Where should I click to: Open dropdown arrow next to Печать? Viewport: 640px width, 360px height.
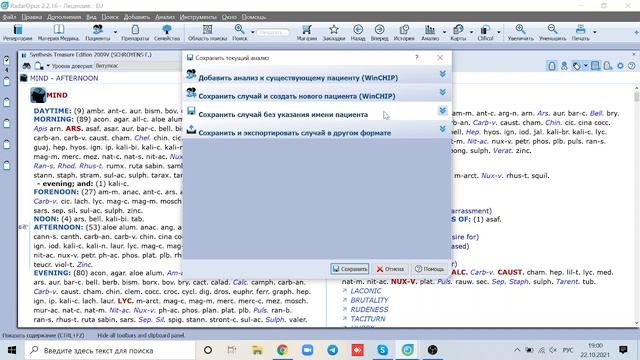pos(595,32)
